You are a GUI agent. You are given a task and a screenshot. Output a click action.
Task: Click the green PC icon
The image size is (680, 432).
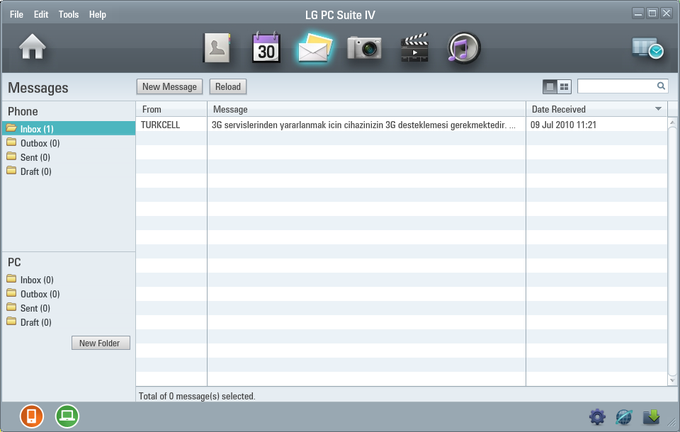point(67,416)
